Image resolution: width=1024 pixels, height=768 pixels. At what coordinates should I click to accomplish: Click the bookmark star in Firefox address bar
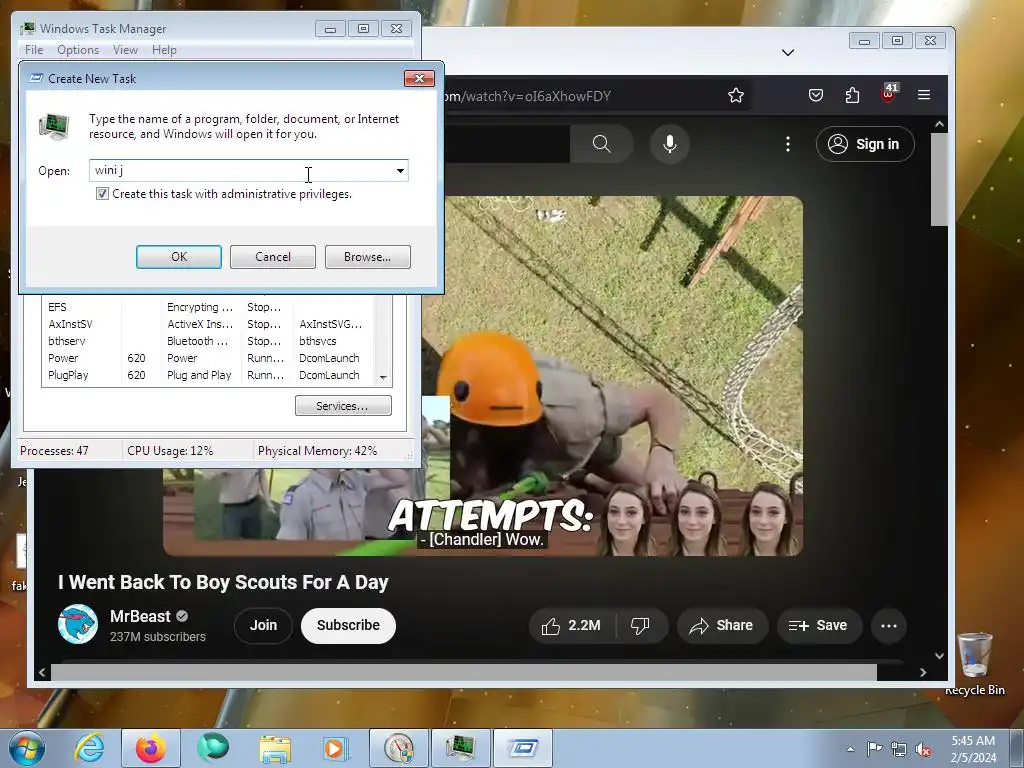pyautogui.click(x=736, y=95)
